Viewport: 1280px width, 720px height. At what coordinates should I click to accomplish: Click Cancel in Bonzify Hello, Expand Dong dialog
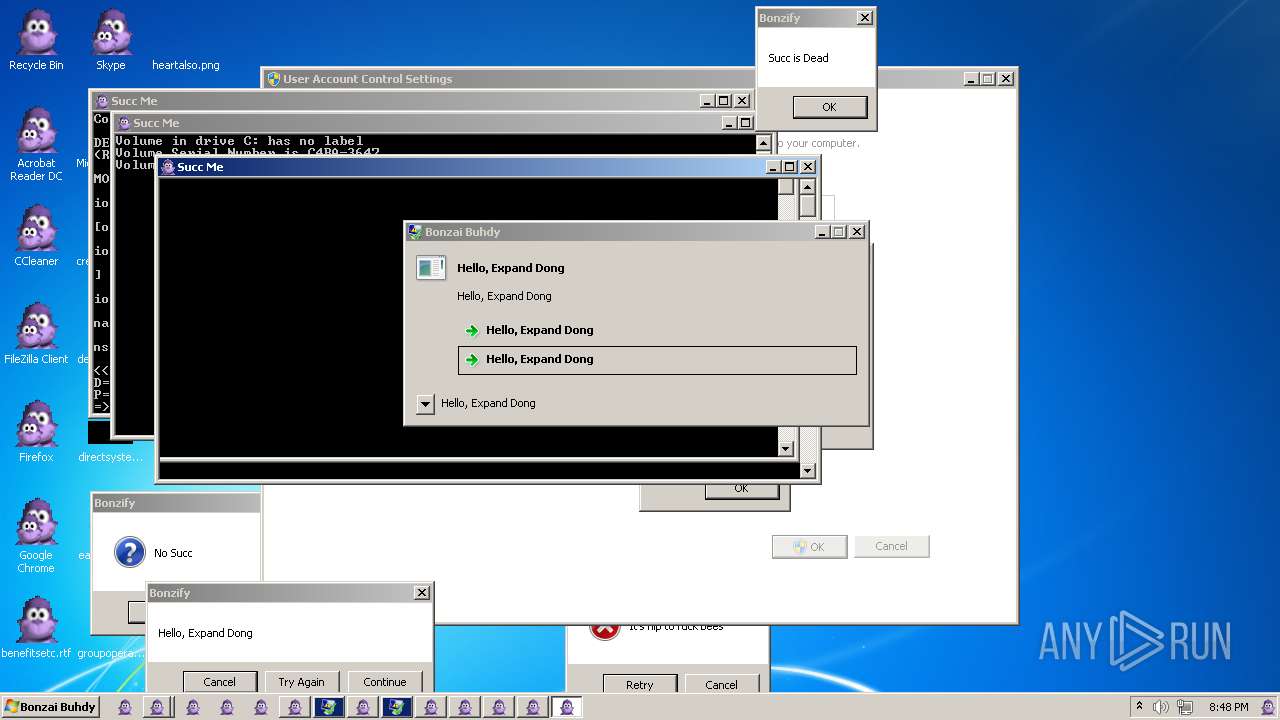(220, 681)
